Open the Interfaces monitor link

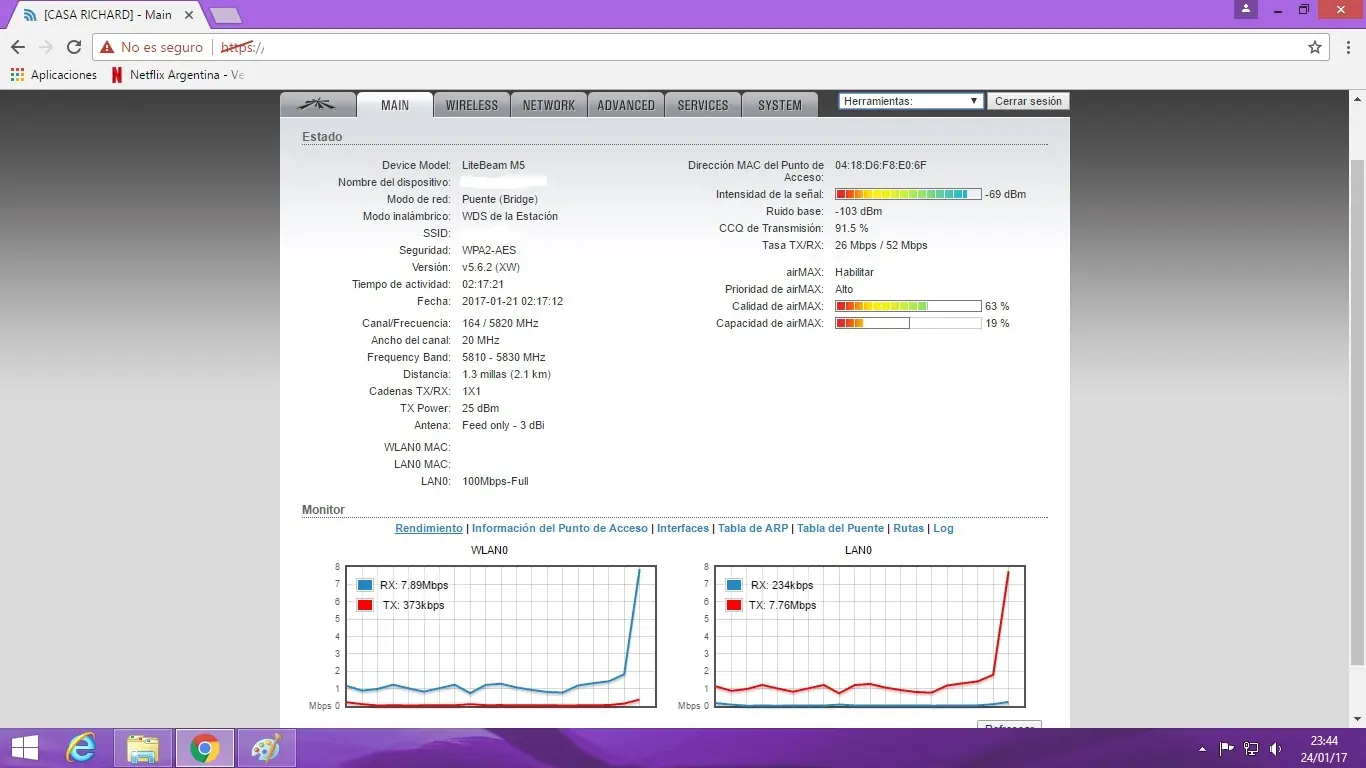(683, 528)
